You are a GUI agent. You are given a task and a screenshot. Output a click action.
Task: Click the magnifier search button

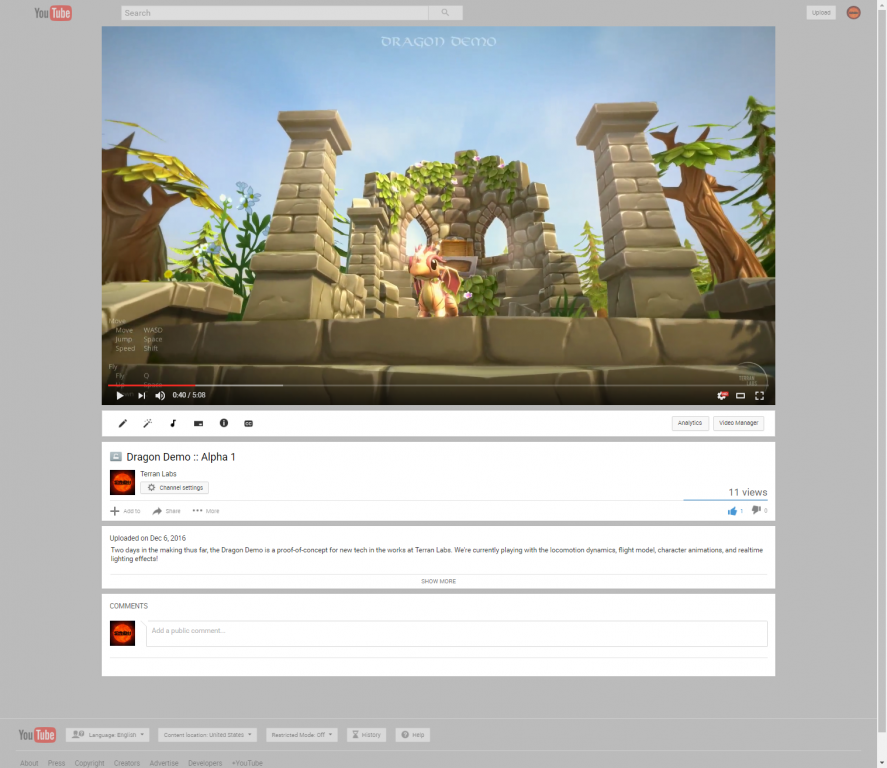pyautogui.click(x=445, y=13)
